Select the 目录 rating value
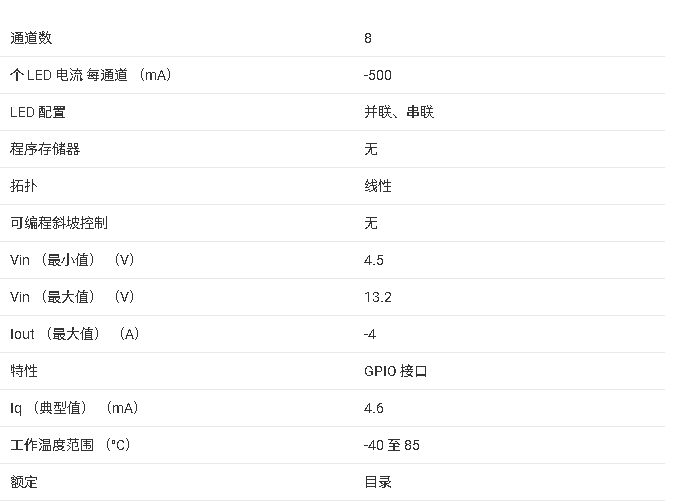Screen dimensions: 680x502 [378, 482]
